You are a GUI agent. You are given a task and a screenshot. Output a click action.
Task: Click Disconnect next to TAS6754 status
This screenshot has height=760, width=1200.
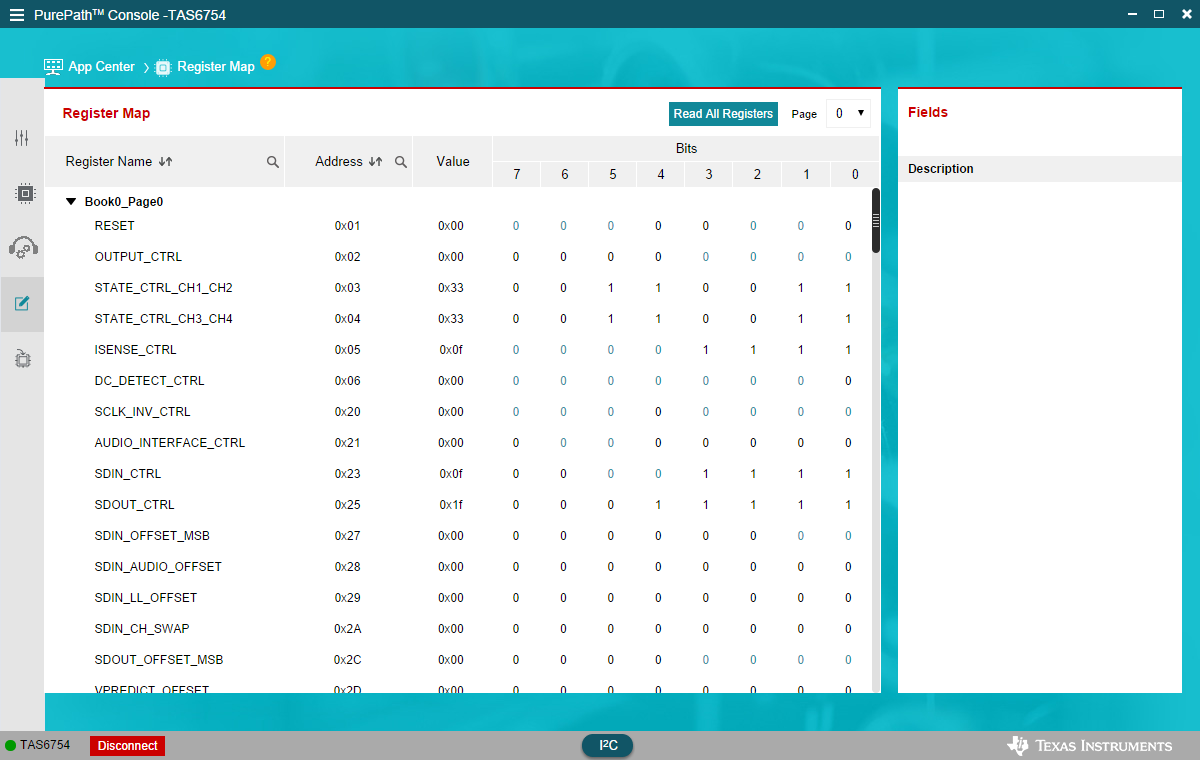point(126,745)
